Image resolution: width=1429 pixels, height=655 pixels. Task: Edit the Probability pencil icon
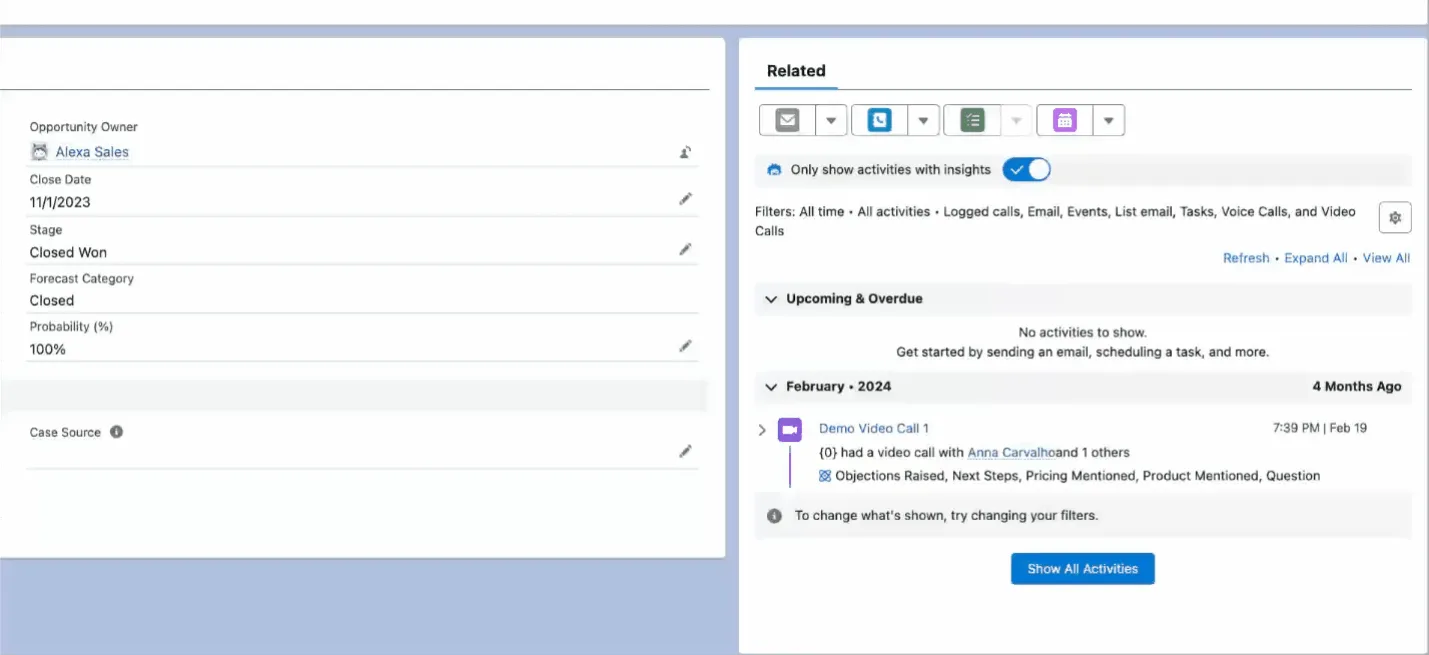pyautogui.click(x=685, y=346)
